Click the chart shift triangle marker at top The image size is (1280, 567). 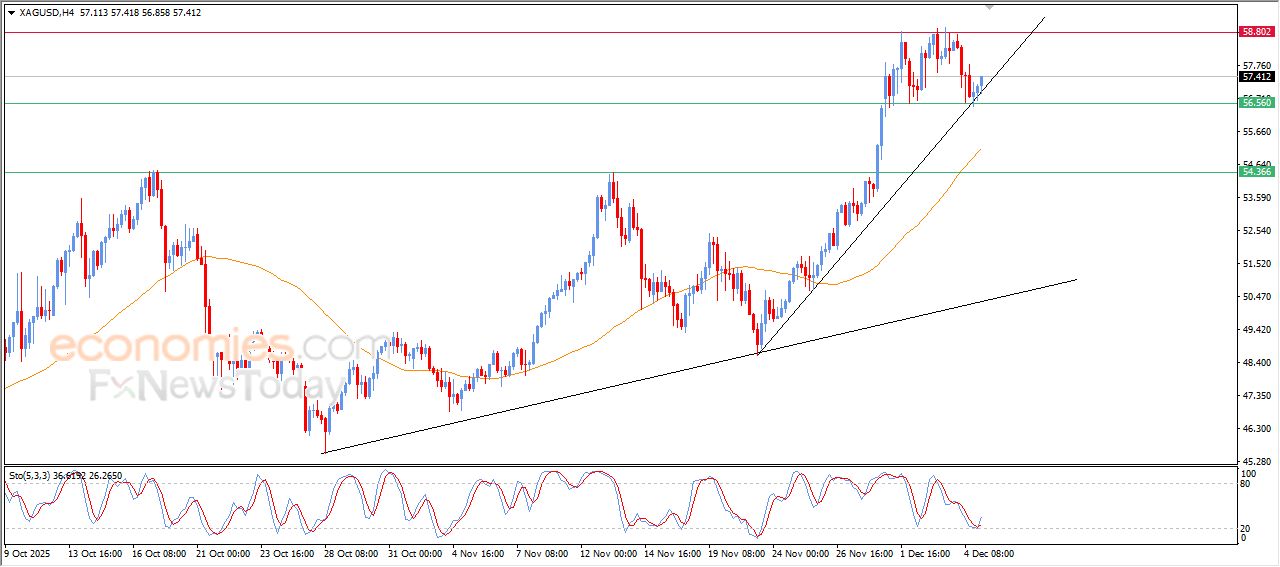click(x=990, y=7)
